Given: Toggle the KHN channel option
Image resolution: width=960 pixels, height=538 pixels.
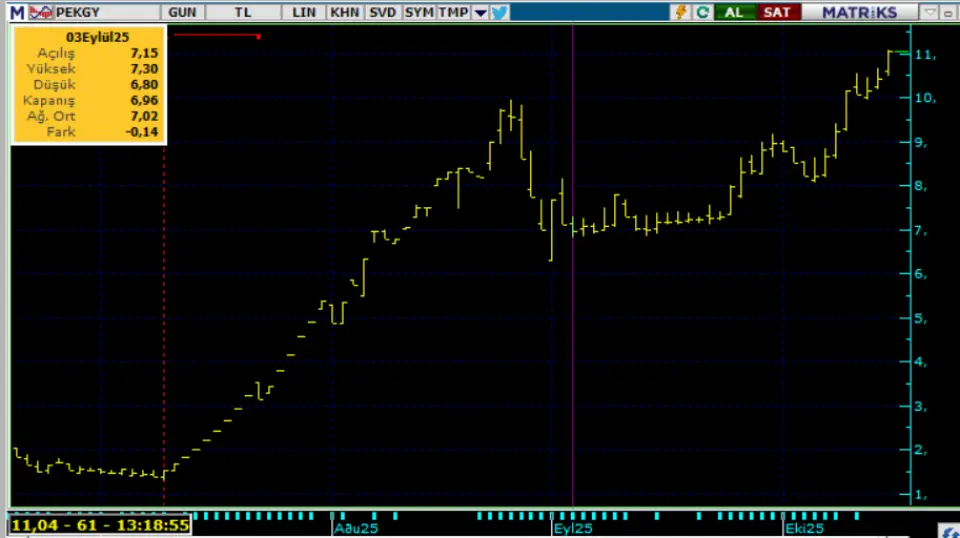Looking at the screenshot, I should 344,12.
